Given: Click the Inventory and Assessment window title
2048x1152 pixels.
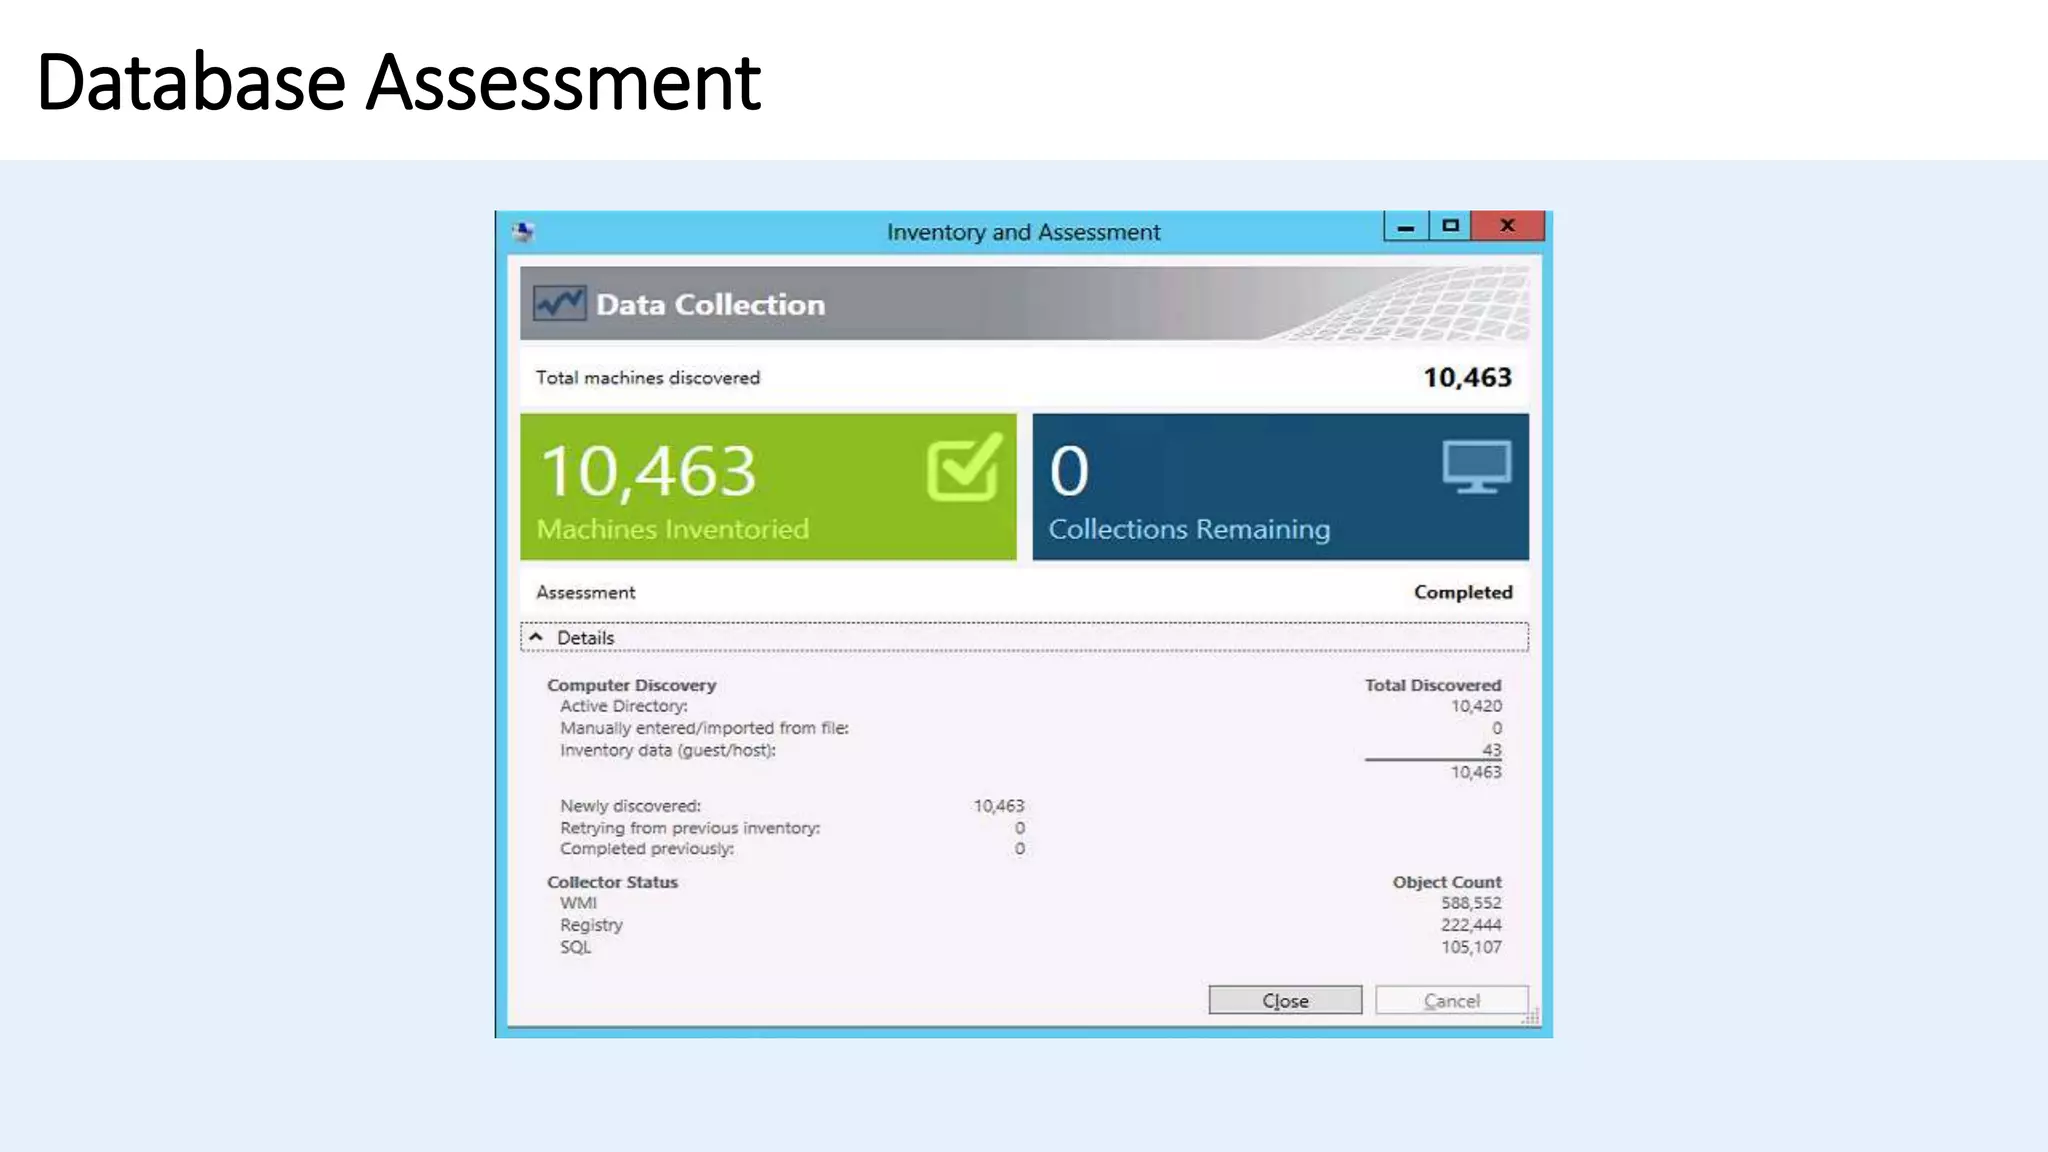Looking at the screenshot, I should click(1023, 232).
